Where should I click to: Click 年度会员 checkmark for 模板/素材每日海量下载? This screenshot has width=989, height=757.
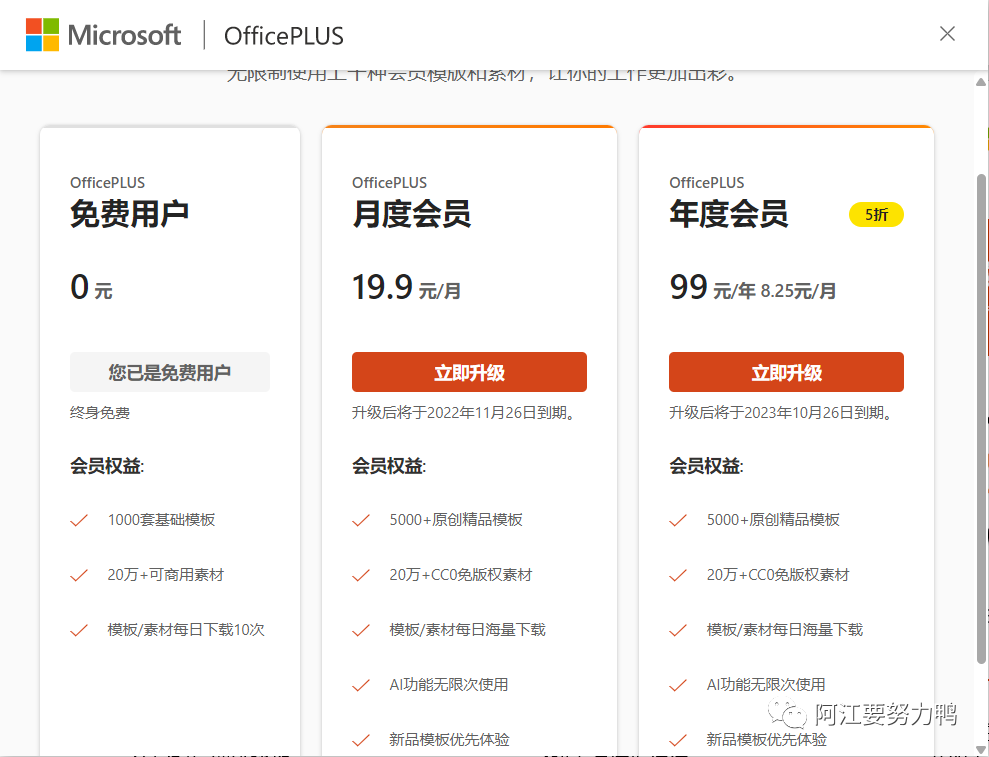(678, 630)
